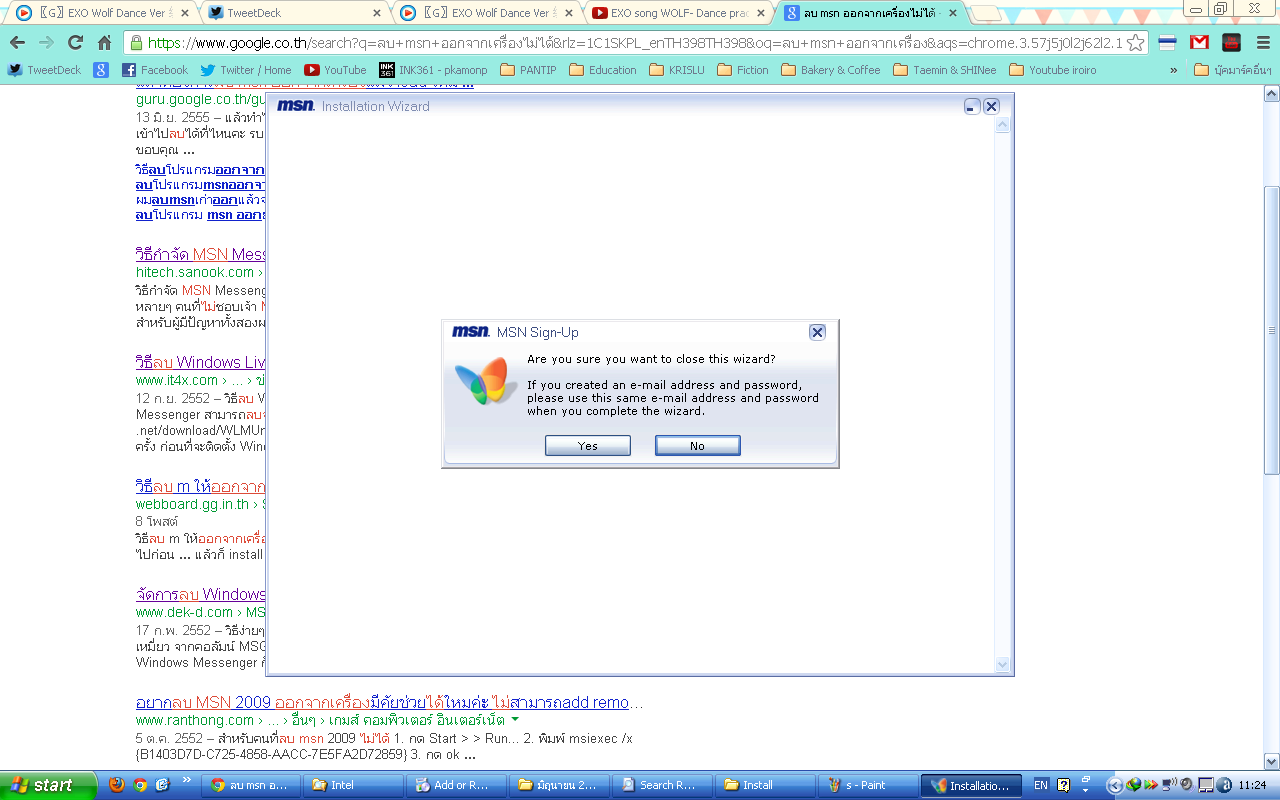Open the Google icon bookmark
The image size is (1280, 800).
pos(101,70)
